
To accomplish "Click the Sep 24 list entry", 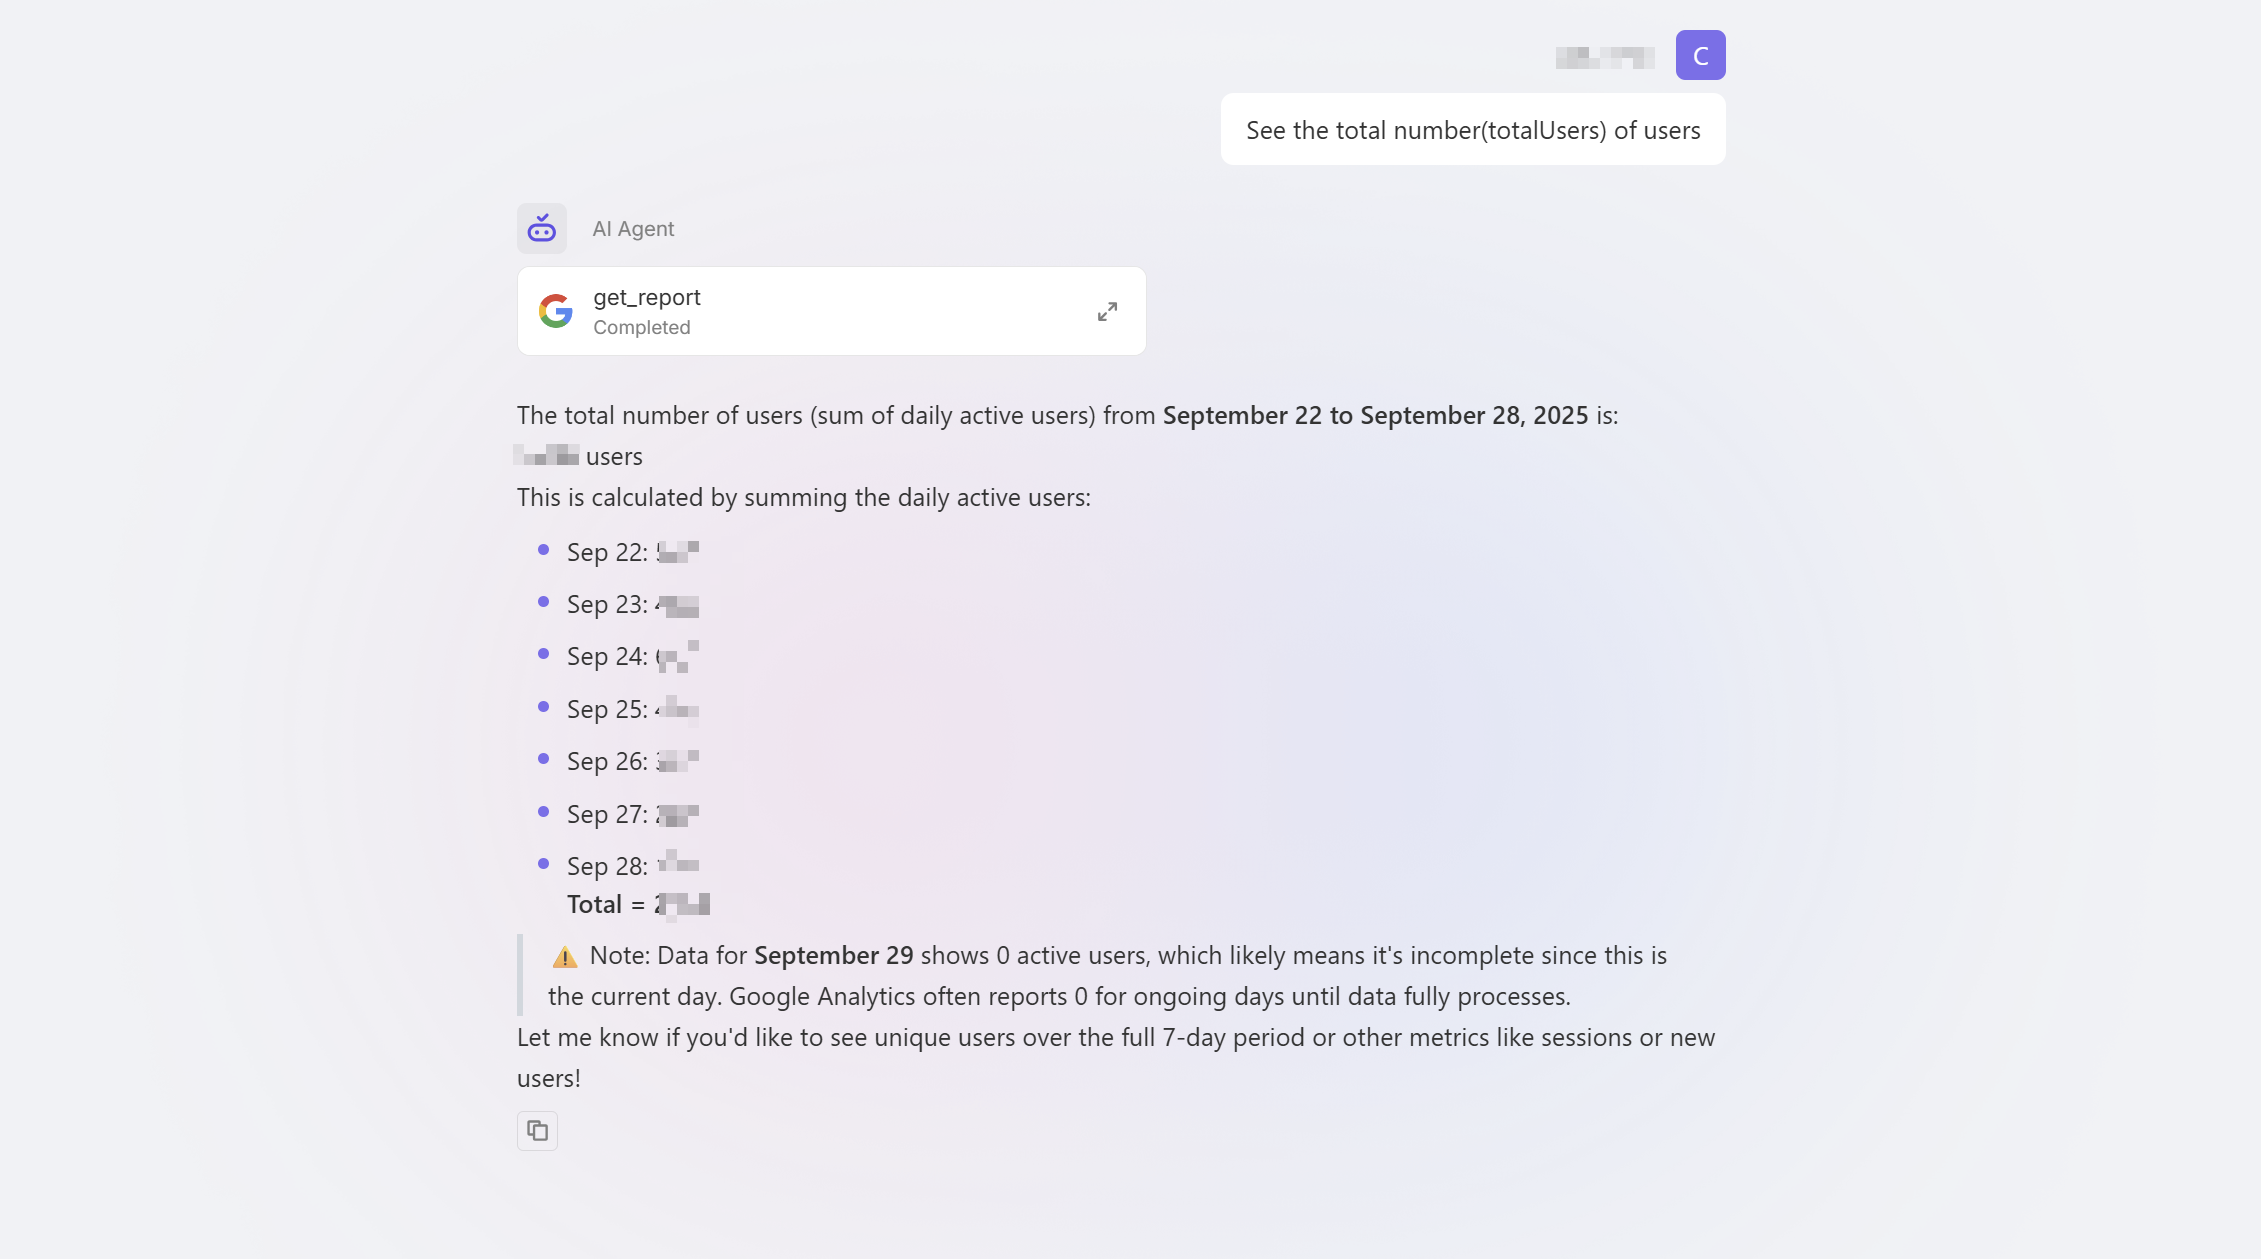I will [x=631, y=657].
